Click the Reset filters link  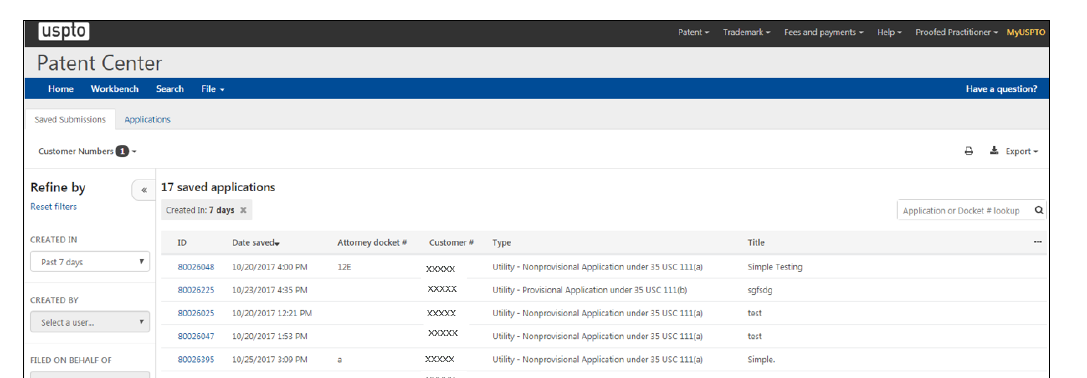(x=53, y=207)
